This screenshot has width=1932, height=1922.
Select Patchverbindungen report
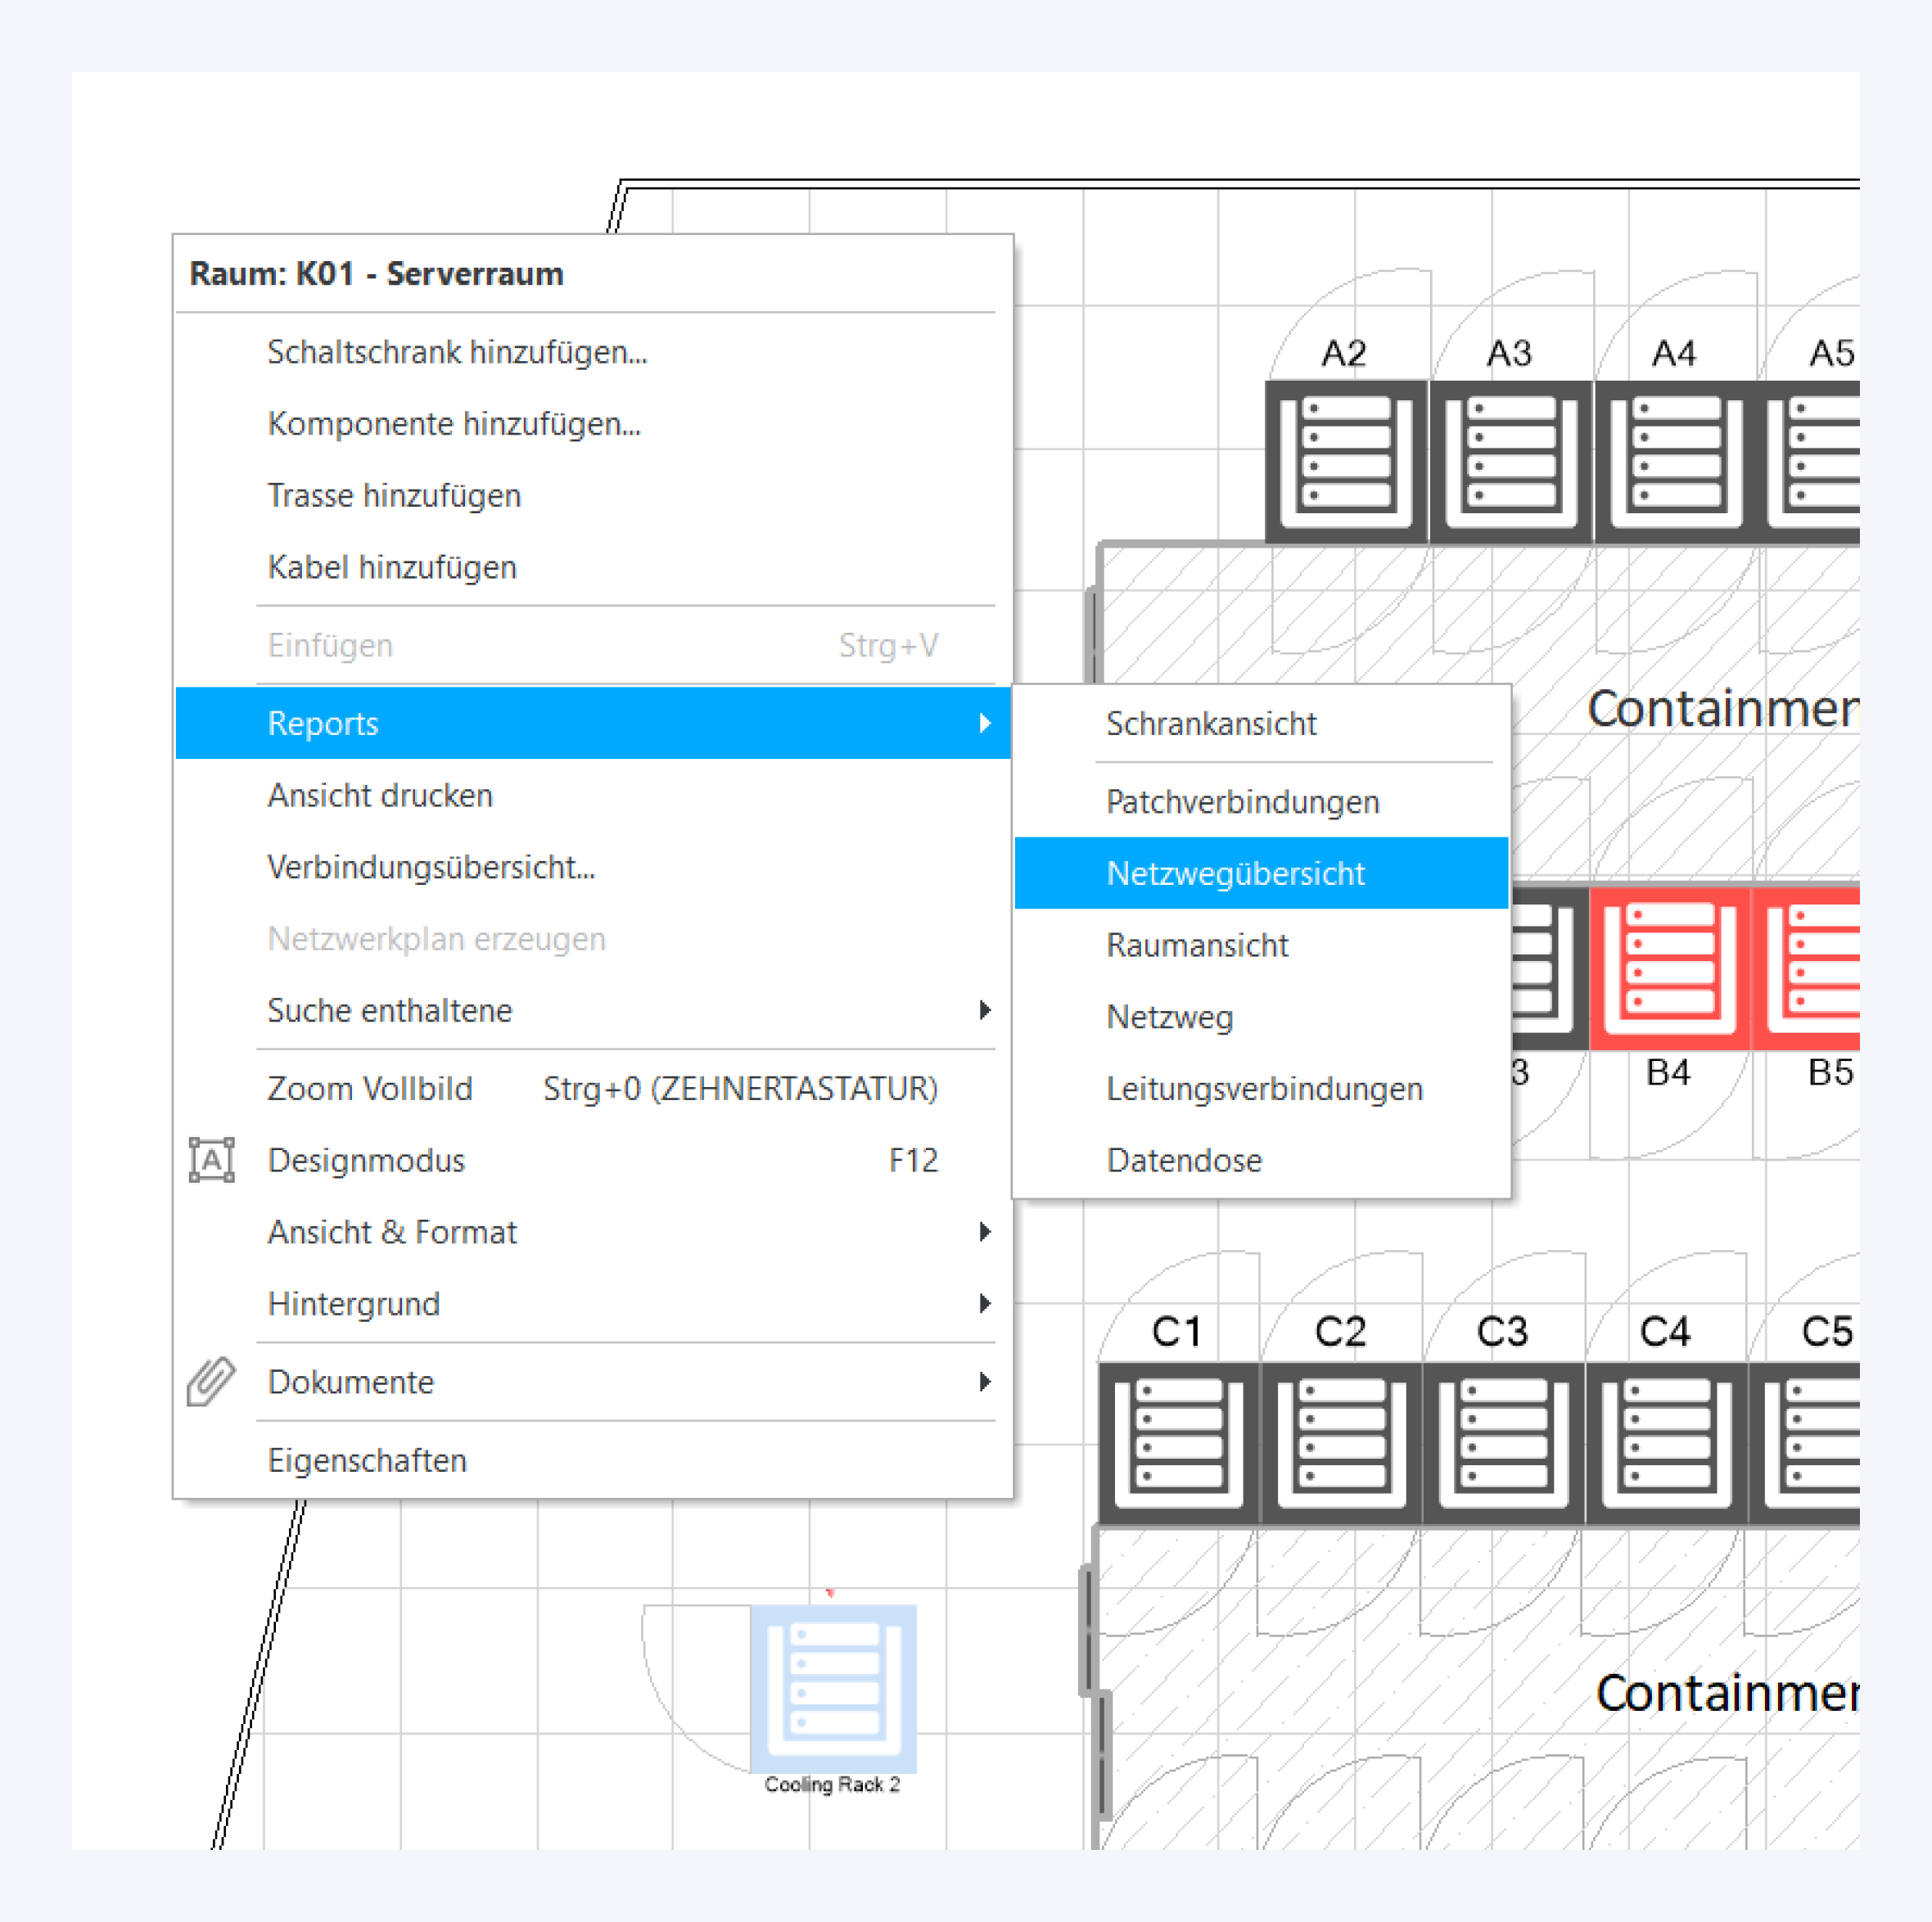(1242, 802)
